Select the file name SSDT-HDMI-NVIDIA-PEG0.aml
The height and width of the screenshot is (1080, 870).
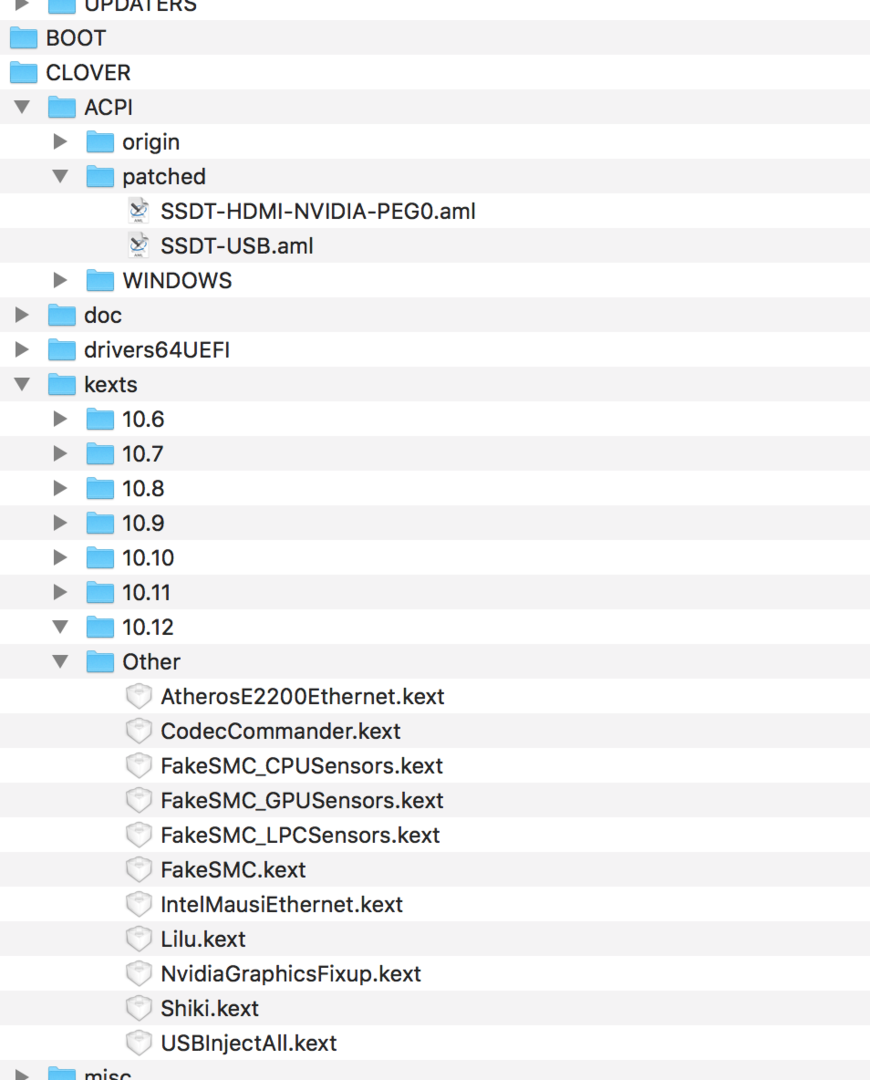[318, 211]
